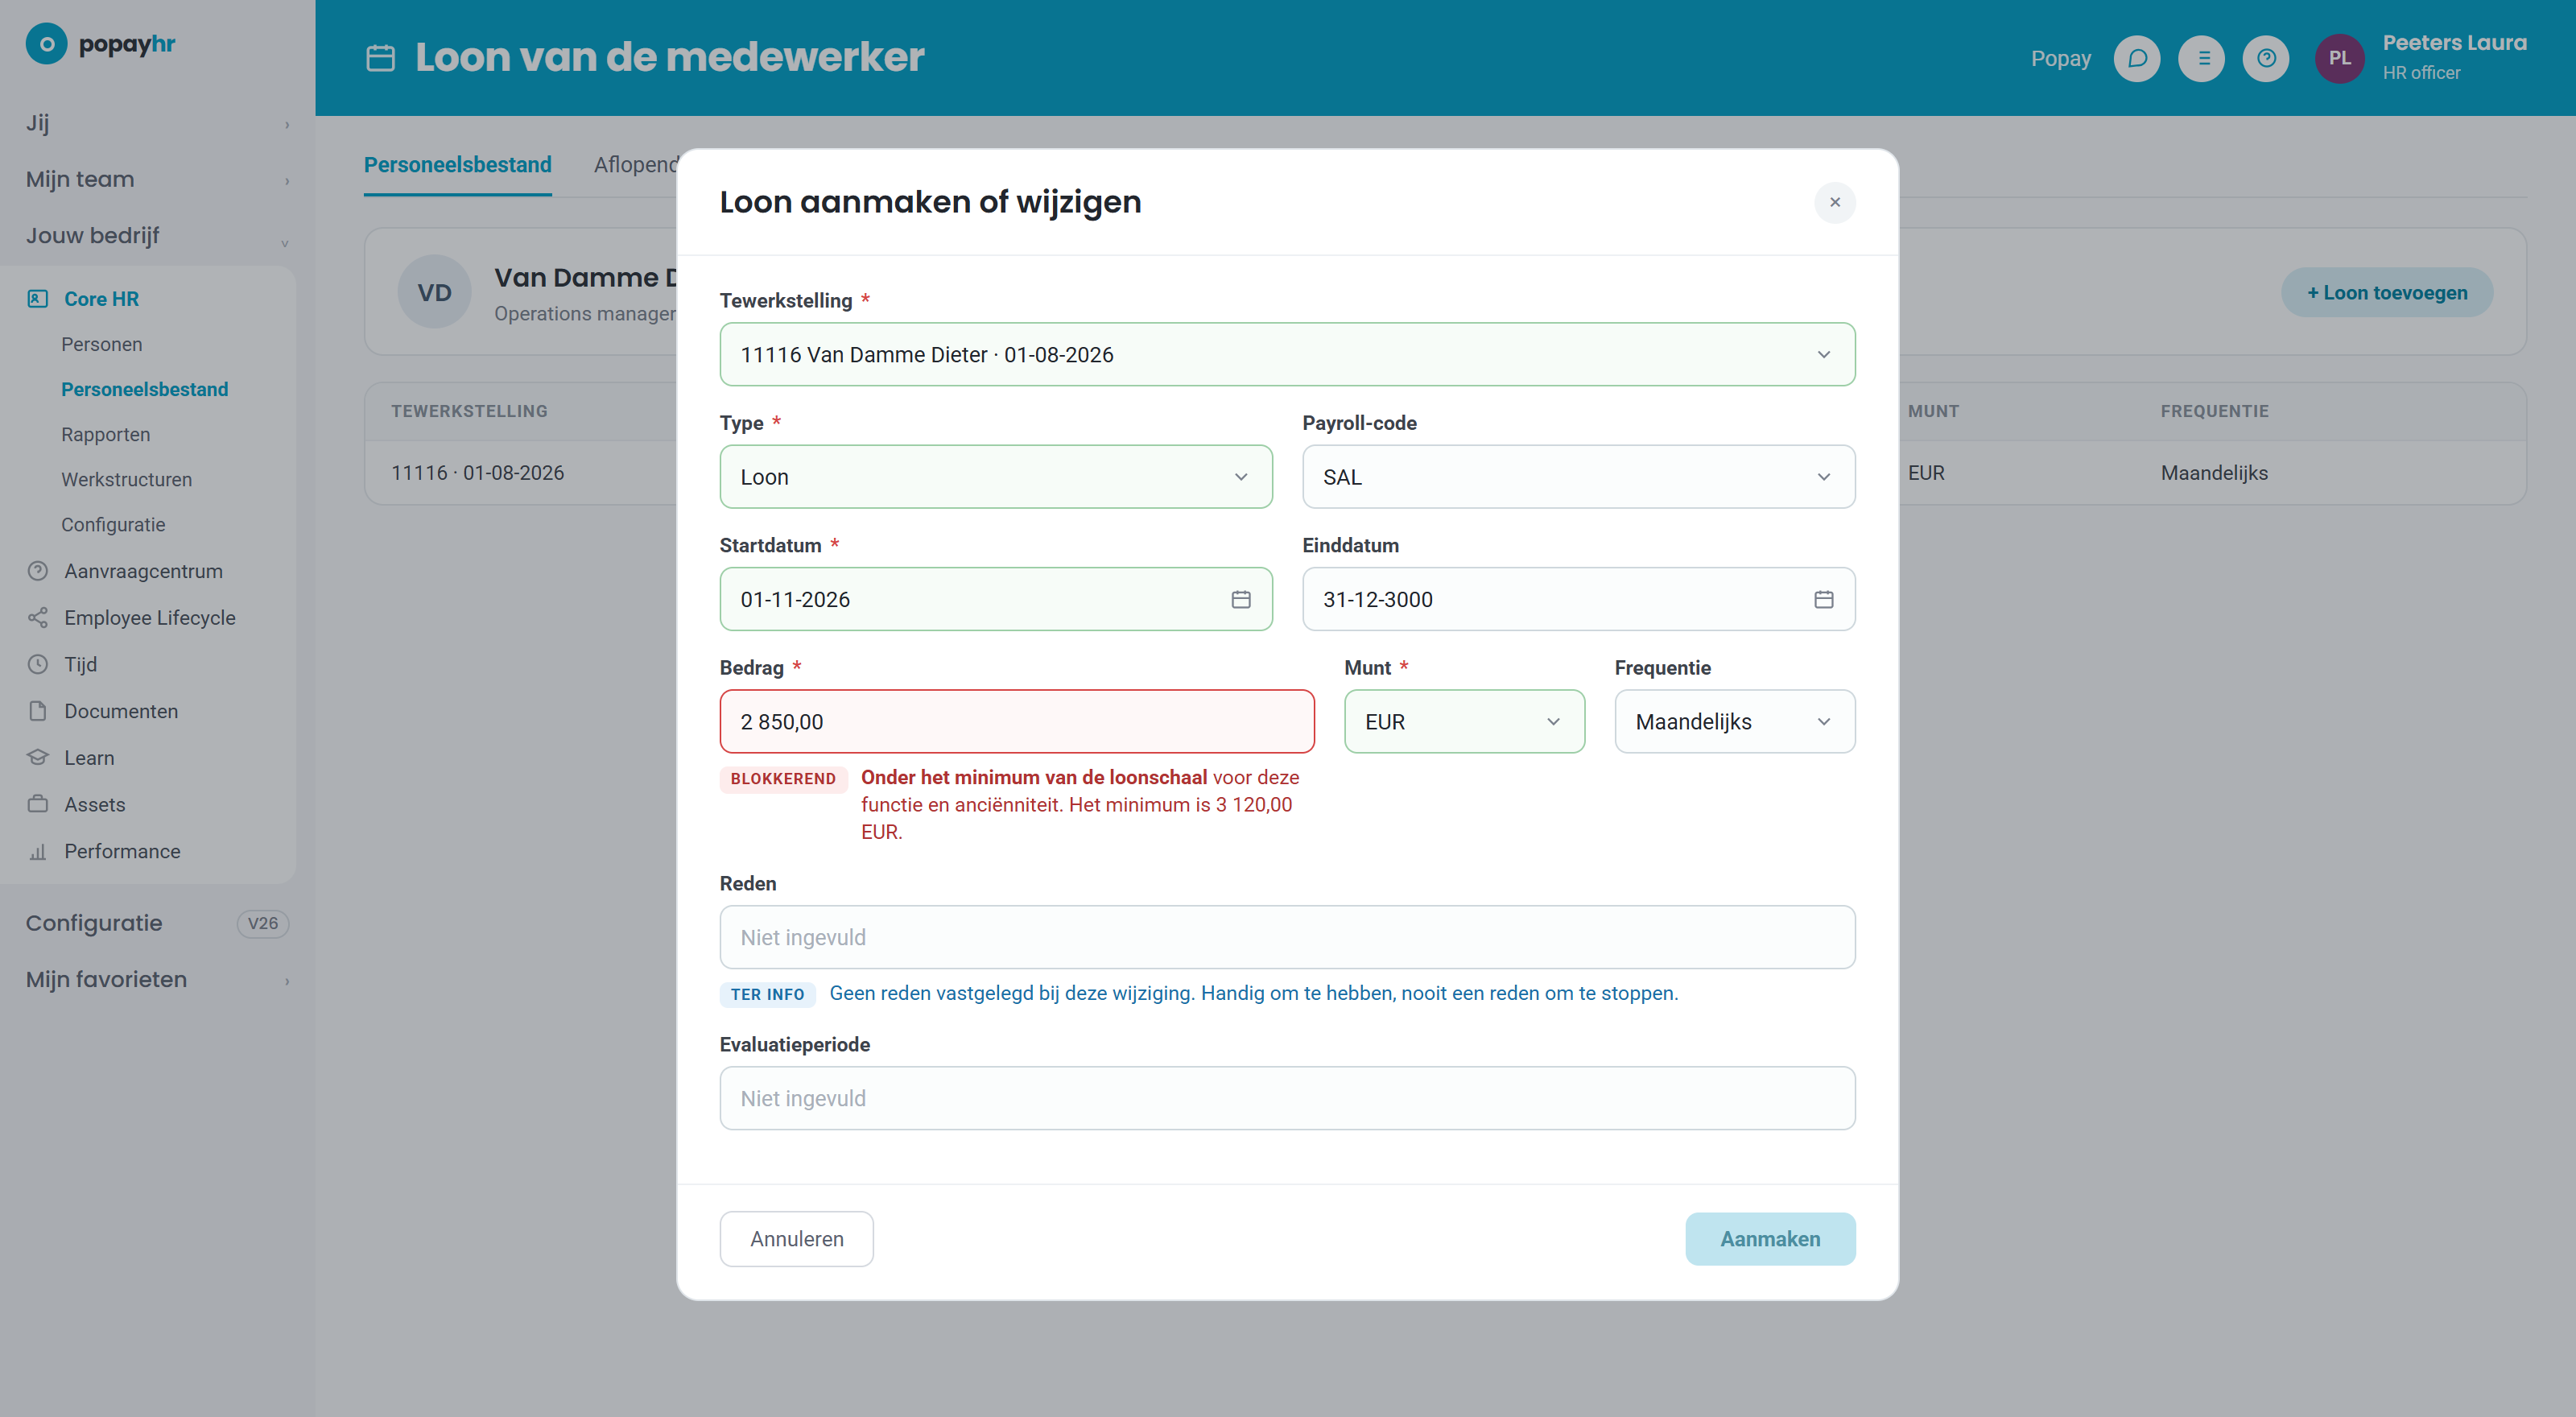Expand Mijn favorieten sidebar section
The width and height of the screenshot is (2576, 1417).
coord(157,980)
